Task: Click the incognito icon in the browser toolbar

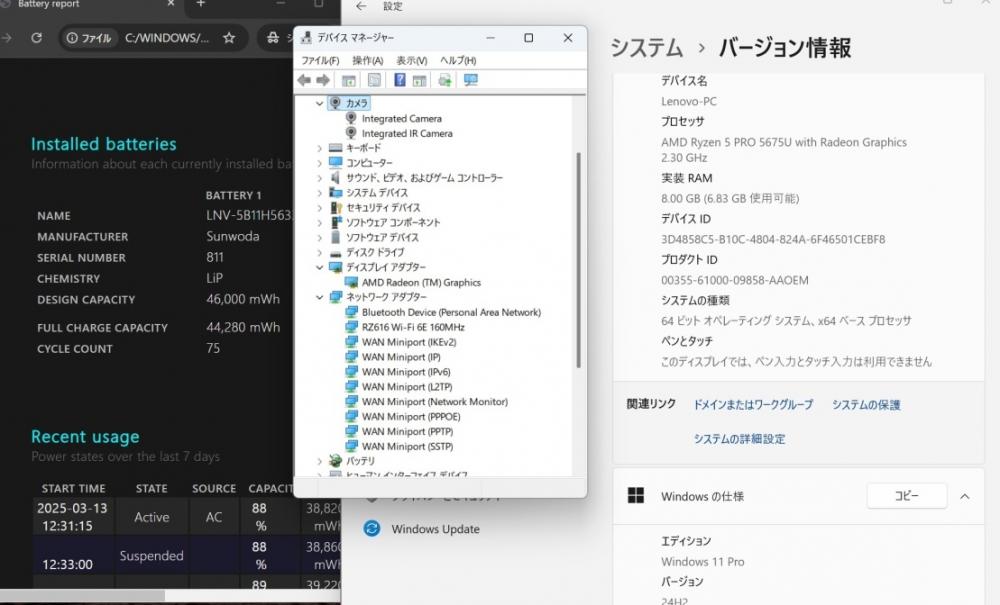Action: [x=273, y=38]
